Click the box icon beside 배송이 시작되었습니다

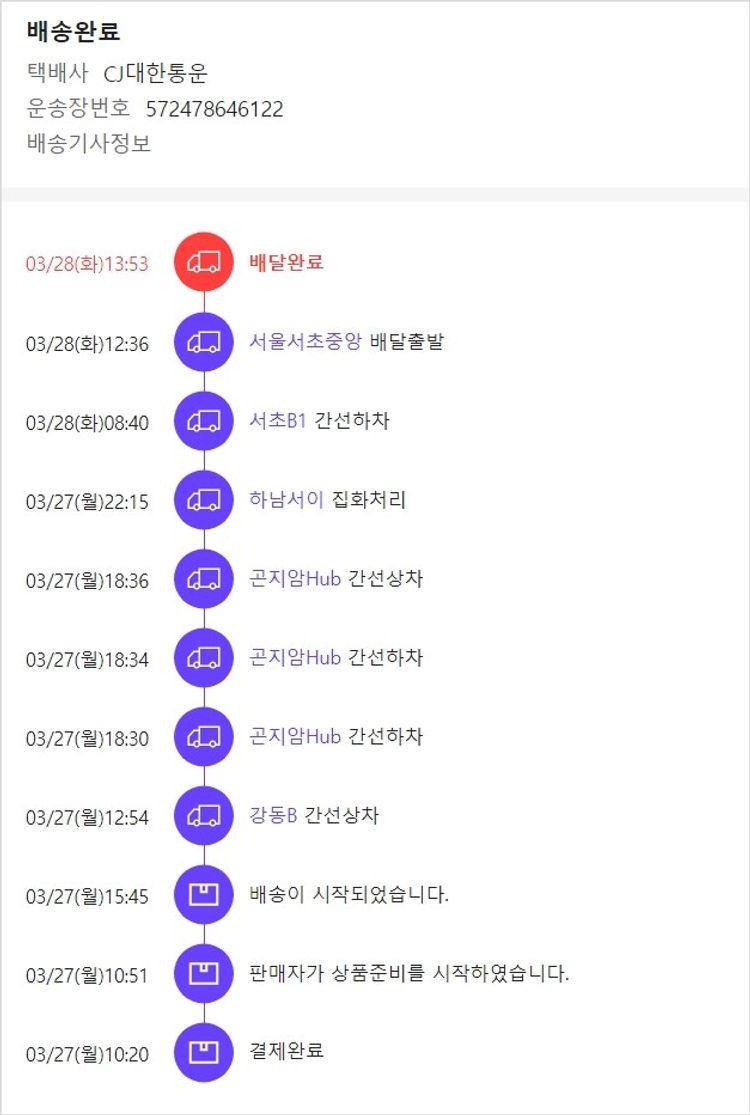click(204, 895)
